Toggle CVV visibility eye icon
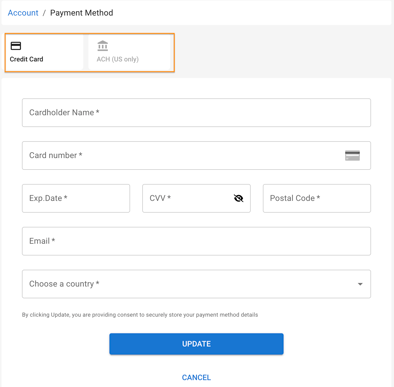Viewport: 394px width, 387px height. tap(238, 198)
